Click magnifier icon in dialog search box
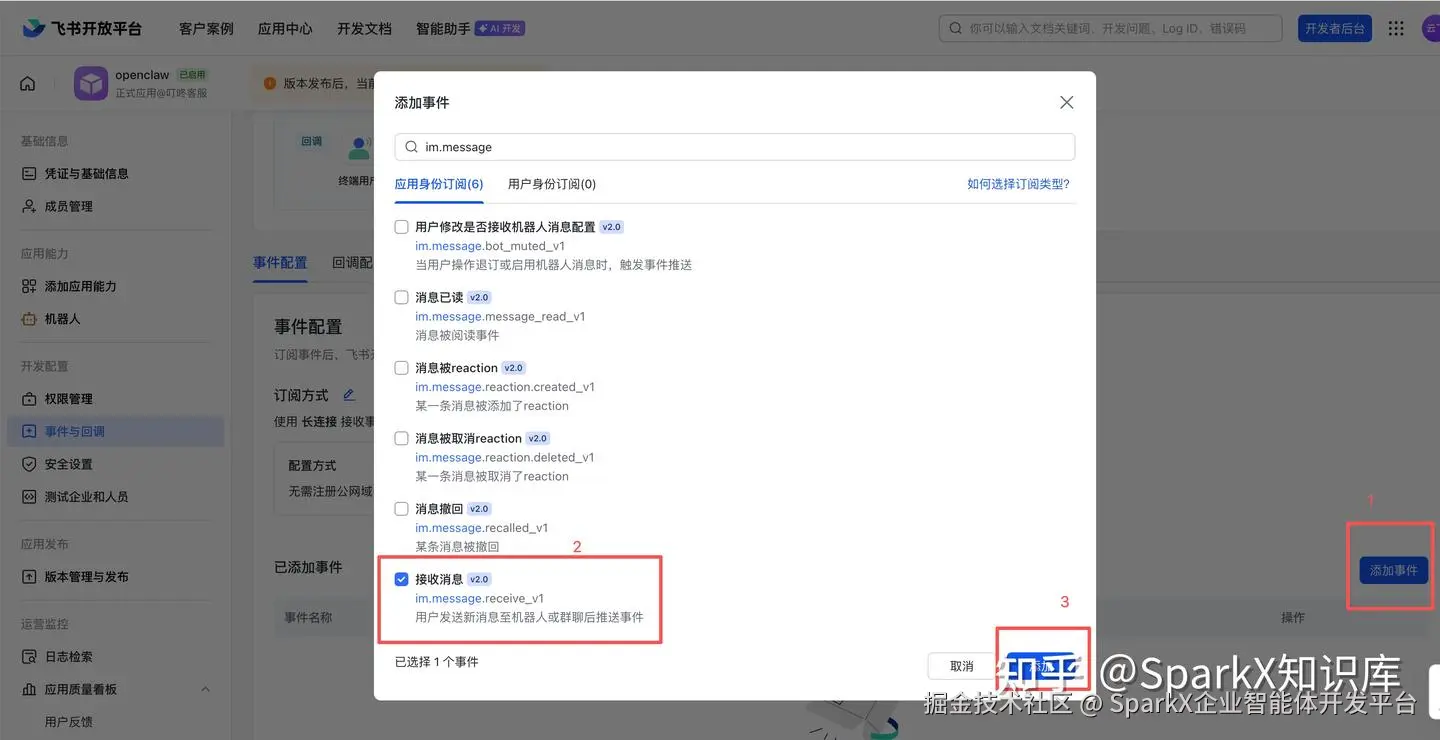The width and height of the screenshot is (1440, 740). [x=411, y=147]
